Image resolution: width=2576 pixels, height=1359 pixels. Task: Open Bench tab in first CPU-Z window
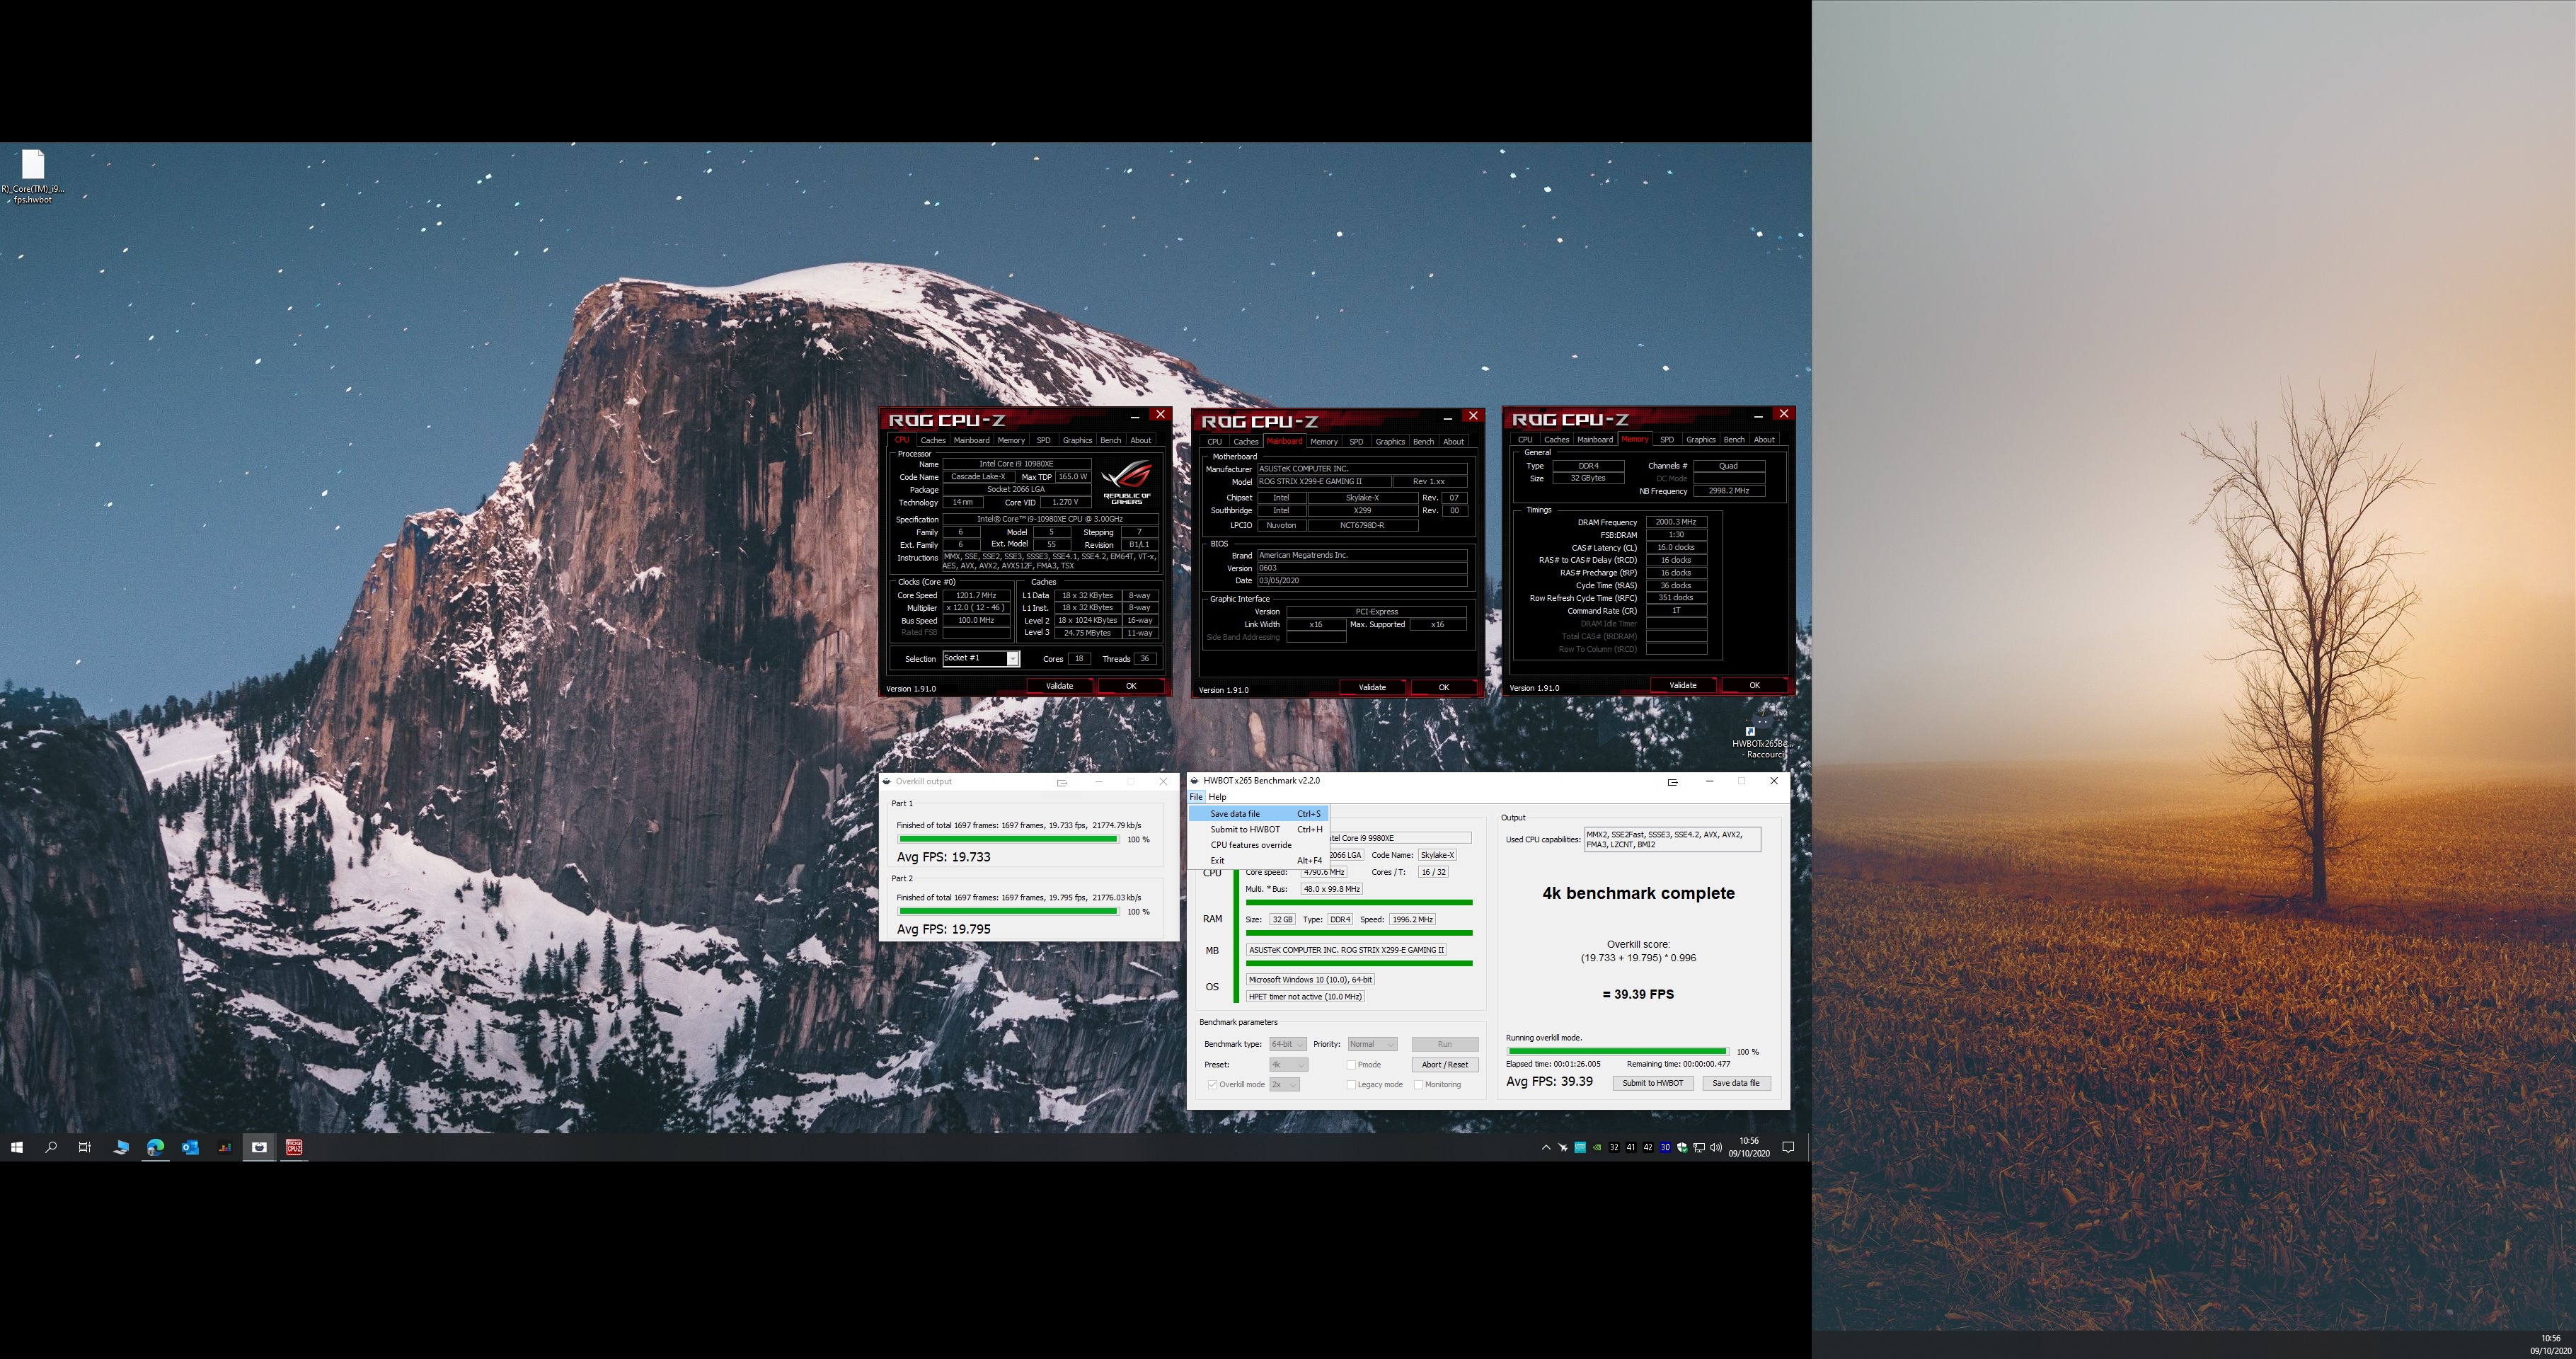click(1110, 440)
